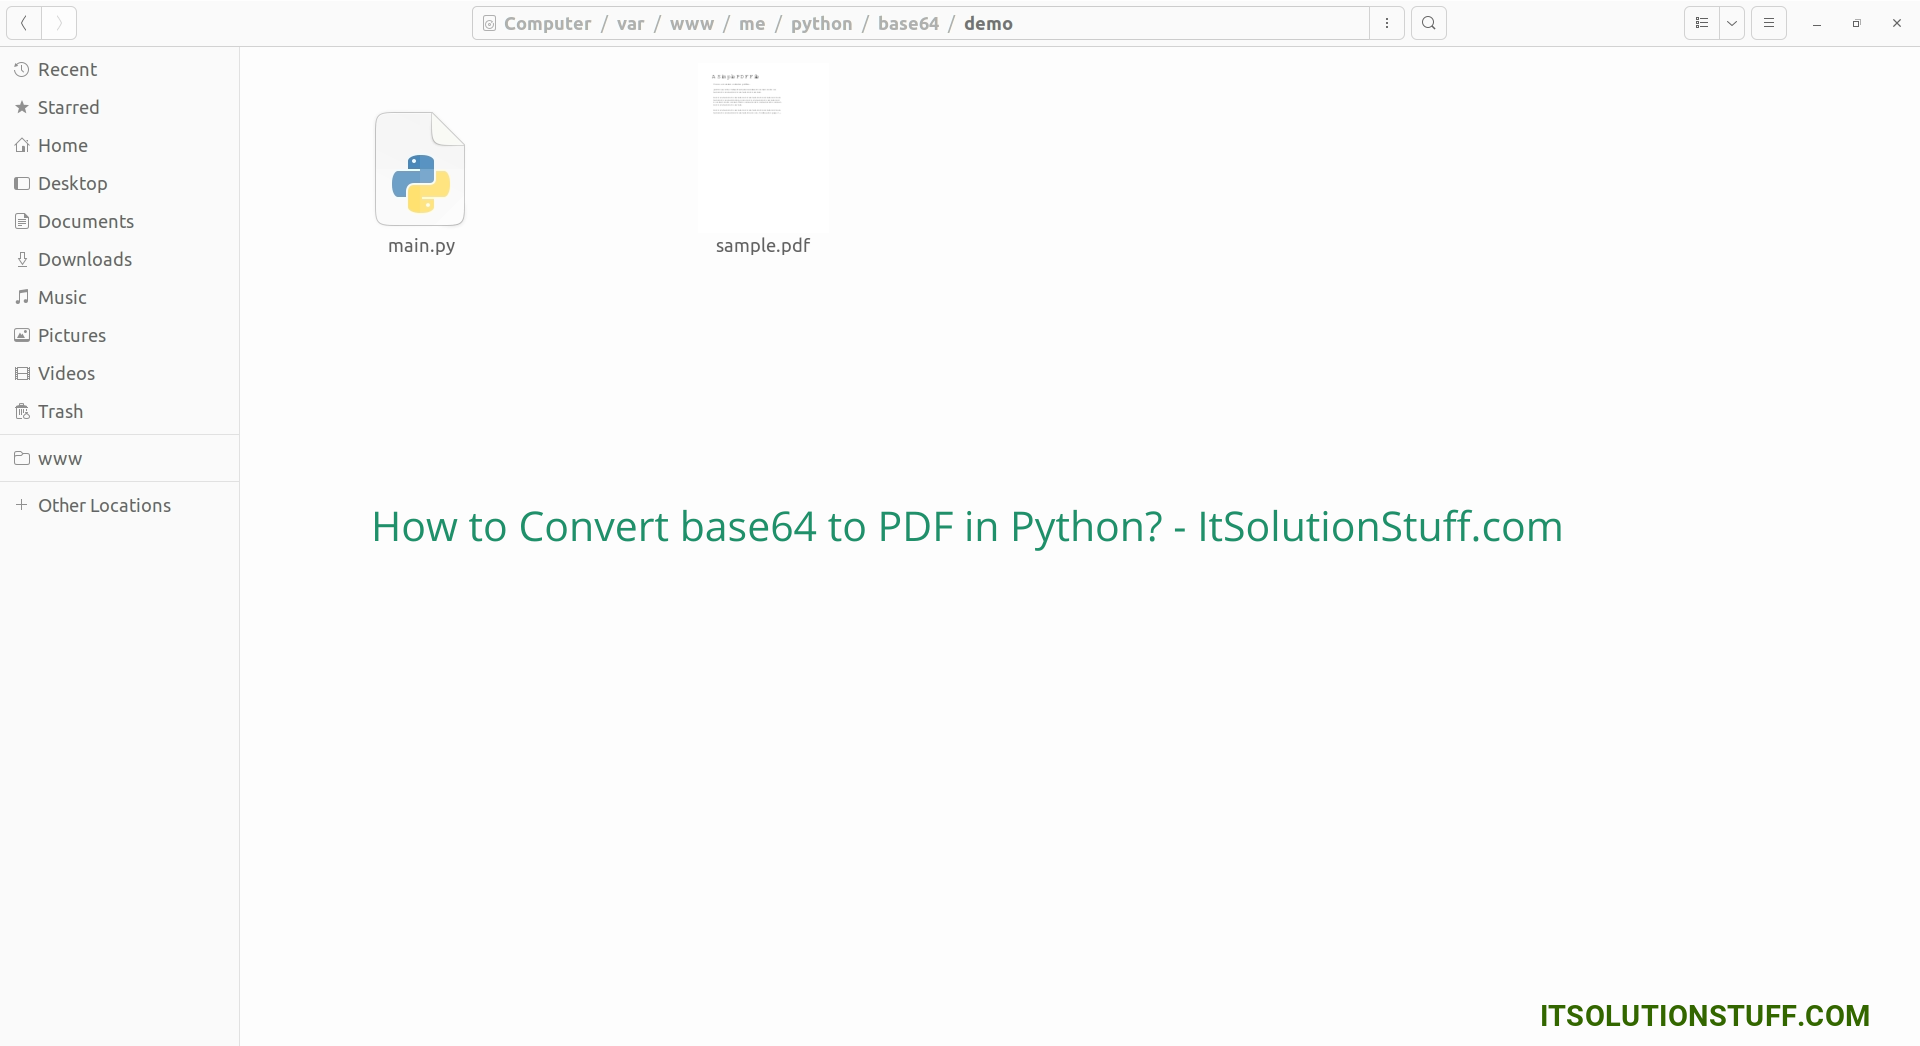This screenshot has width=1920, height=1046.
Task: Expand Other Locations in the sidebar
Action: click(104, 505)
